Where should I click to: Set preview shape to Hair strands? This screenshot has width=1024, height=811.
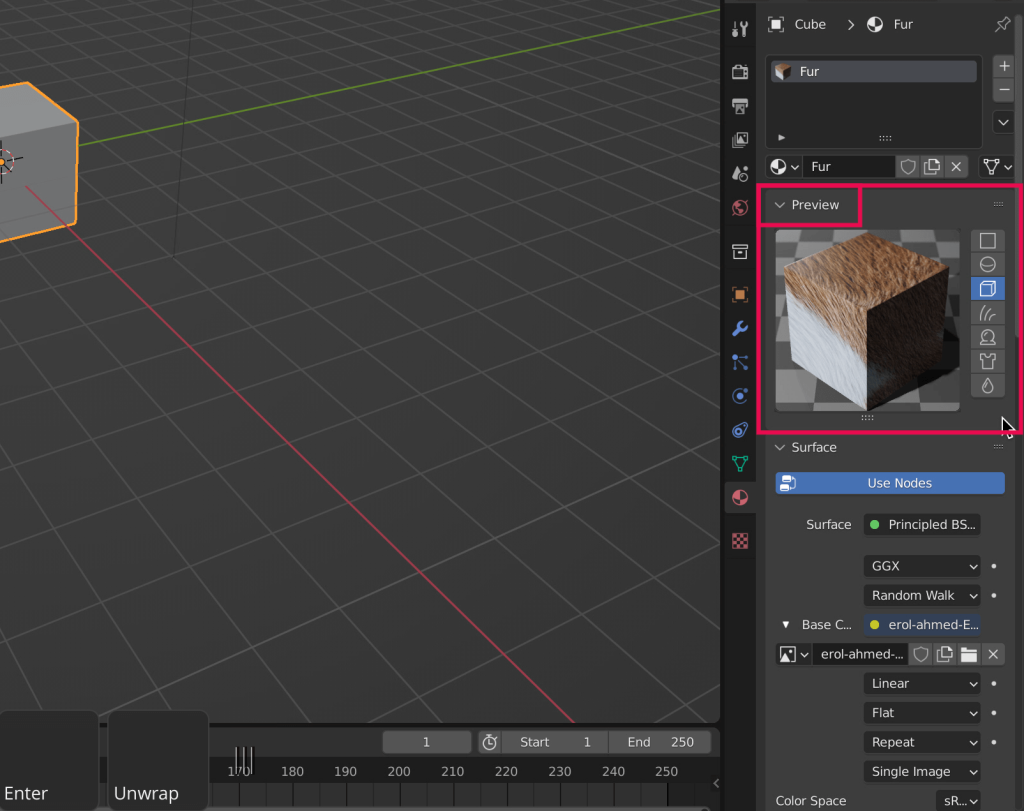click(x=987, y=313)
